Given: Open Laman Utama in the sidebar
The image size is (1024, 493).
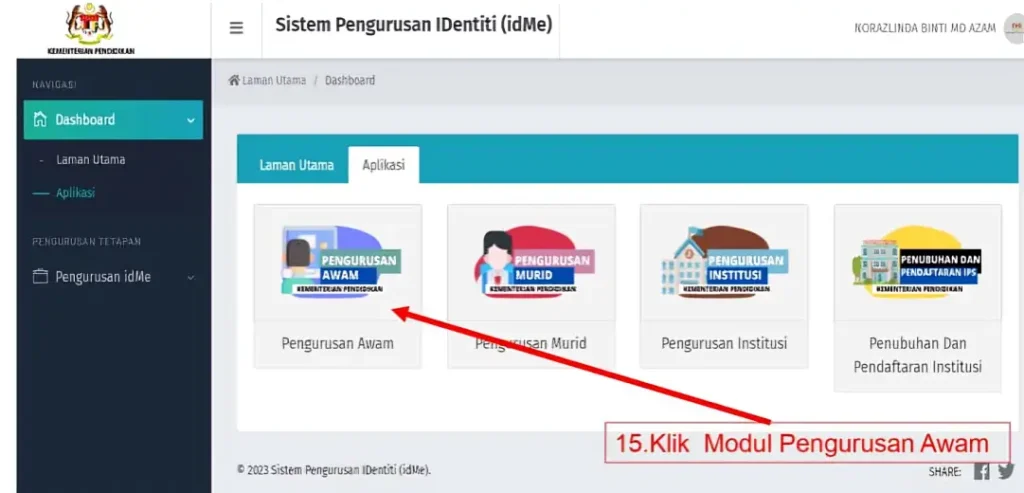Looking at the screenshot, I should (x=91, y=160).
